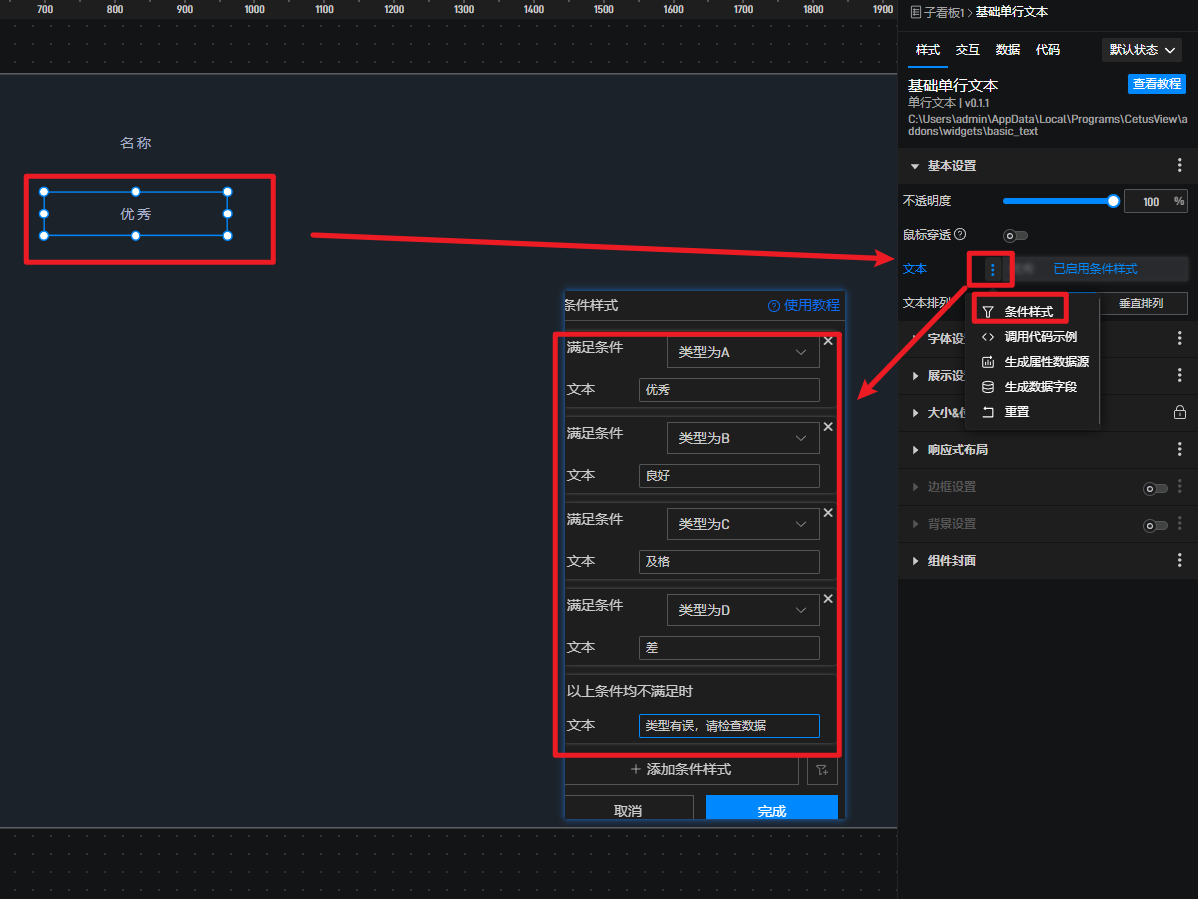
Task: Open more options for 响应式布局 section
Action: [1180, 450]
